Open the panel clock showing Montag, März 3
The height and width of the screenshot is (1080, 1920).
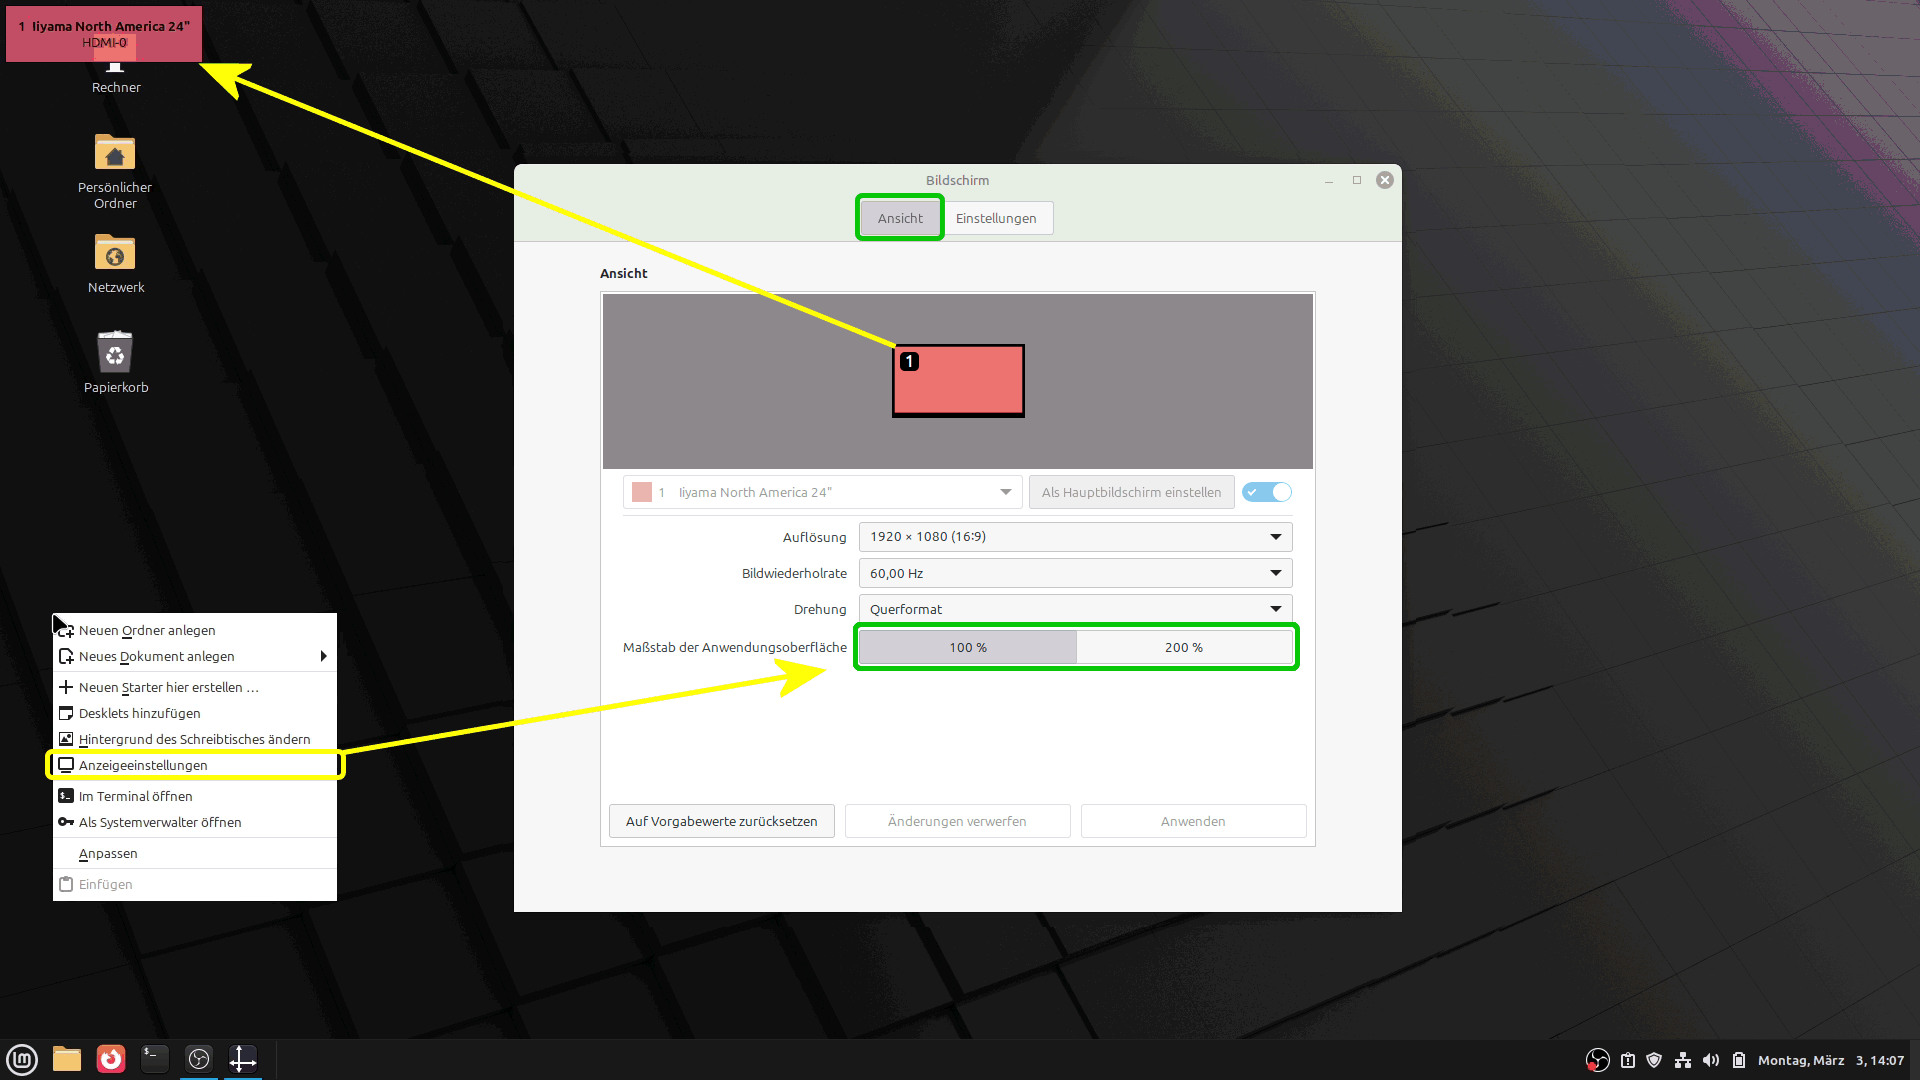[1830, 1060]
